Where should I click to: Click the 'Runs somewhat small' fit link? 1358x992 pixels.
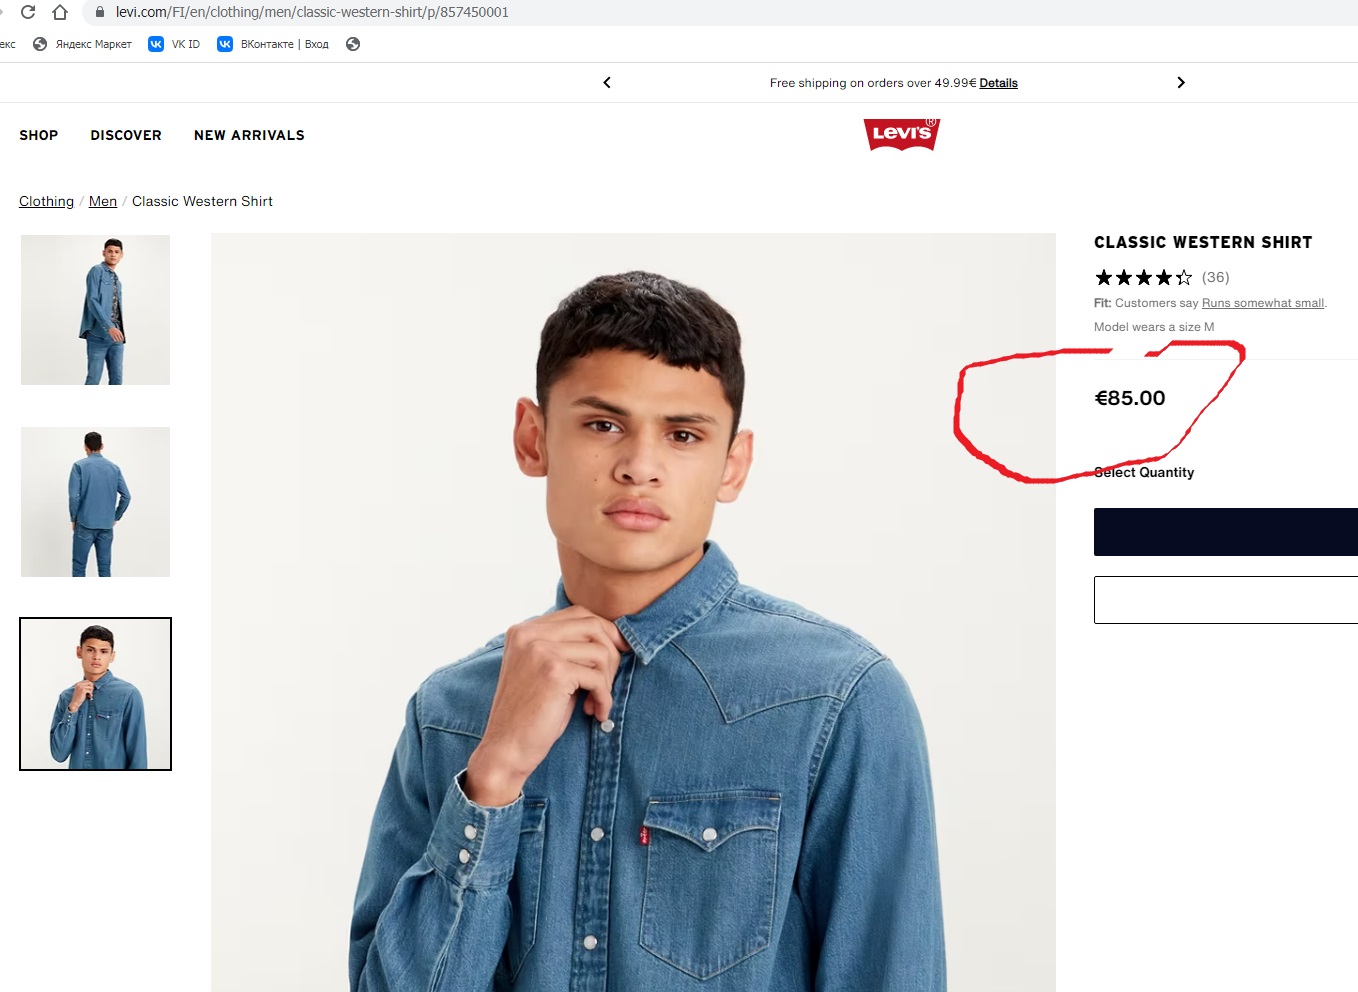1263,303
